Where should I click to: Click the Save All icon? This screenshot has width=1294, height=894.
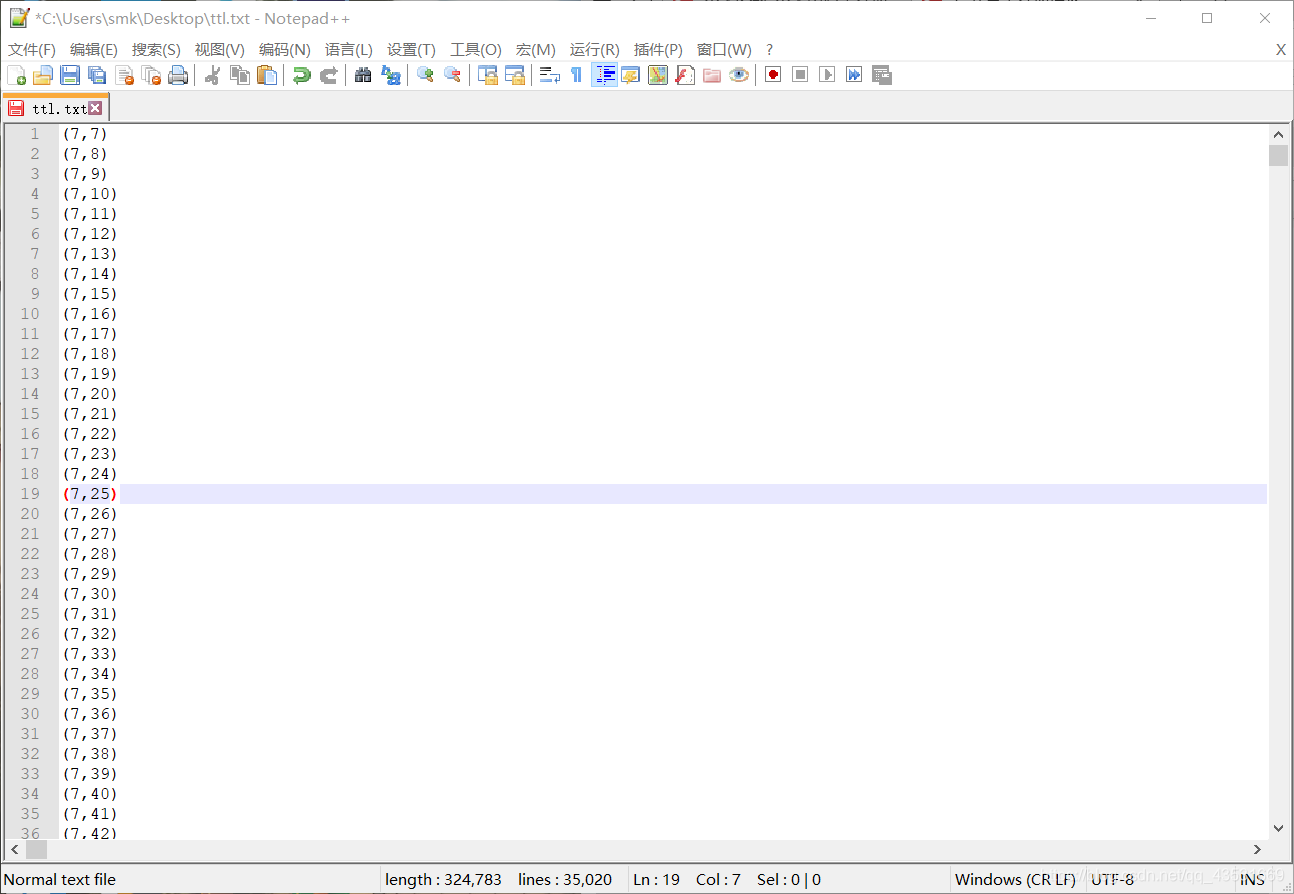[97, 75]
